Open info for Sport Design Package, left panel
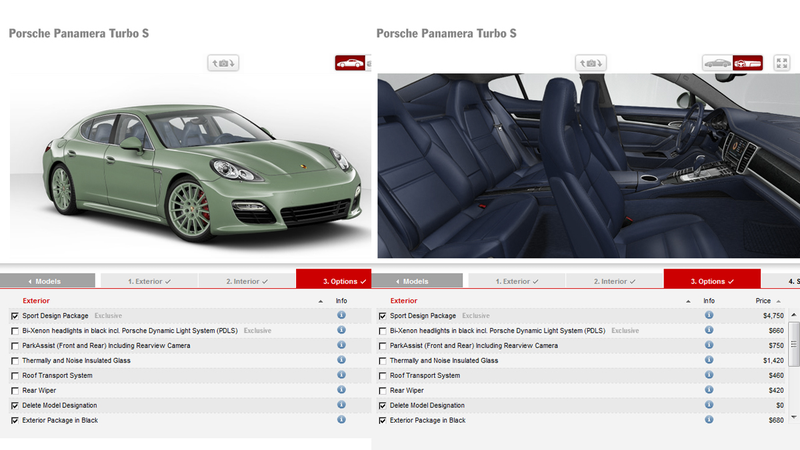 (341, 315)
